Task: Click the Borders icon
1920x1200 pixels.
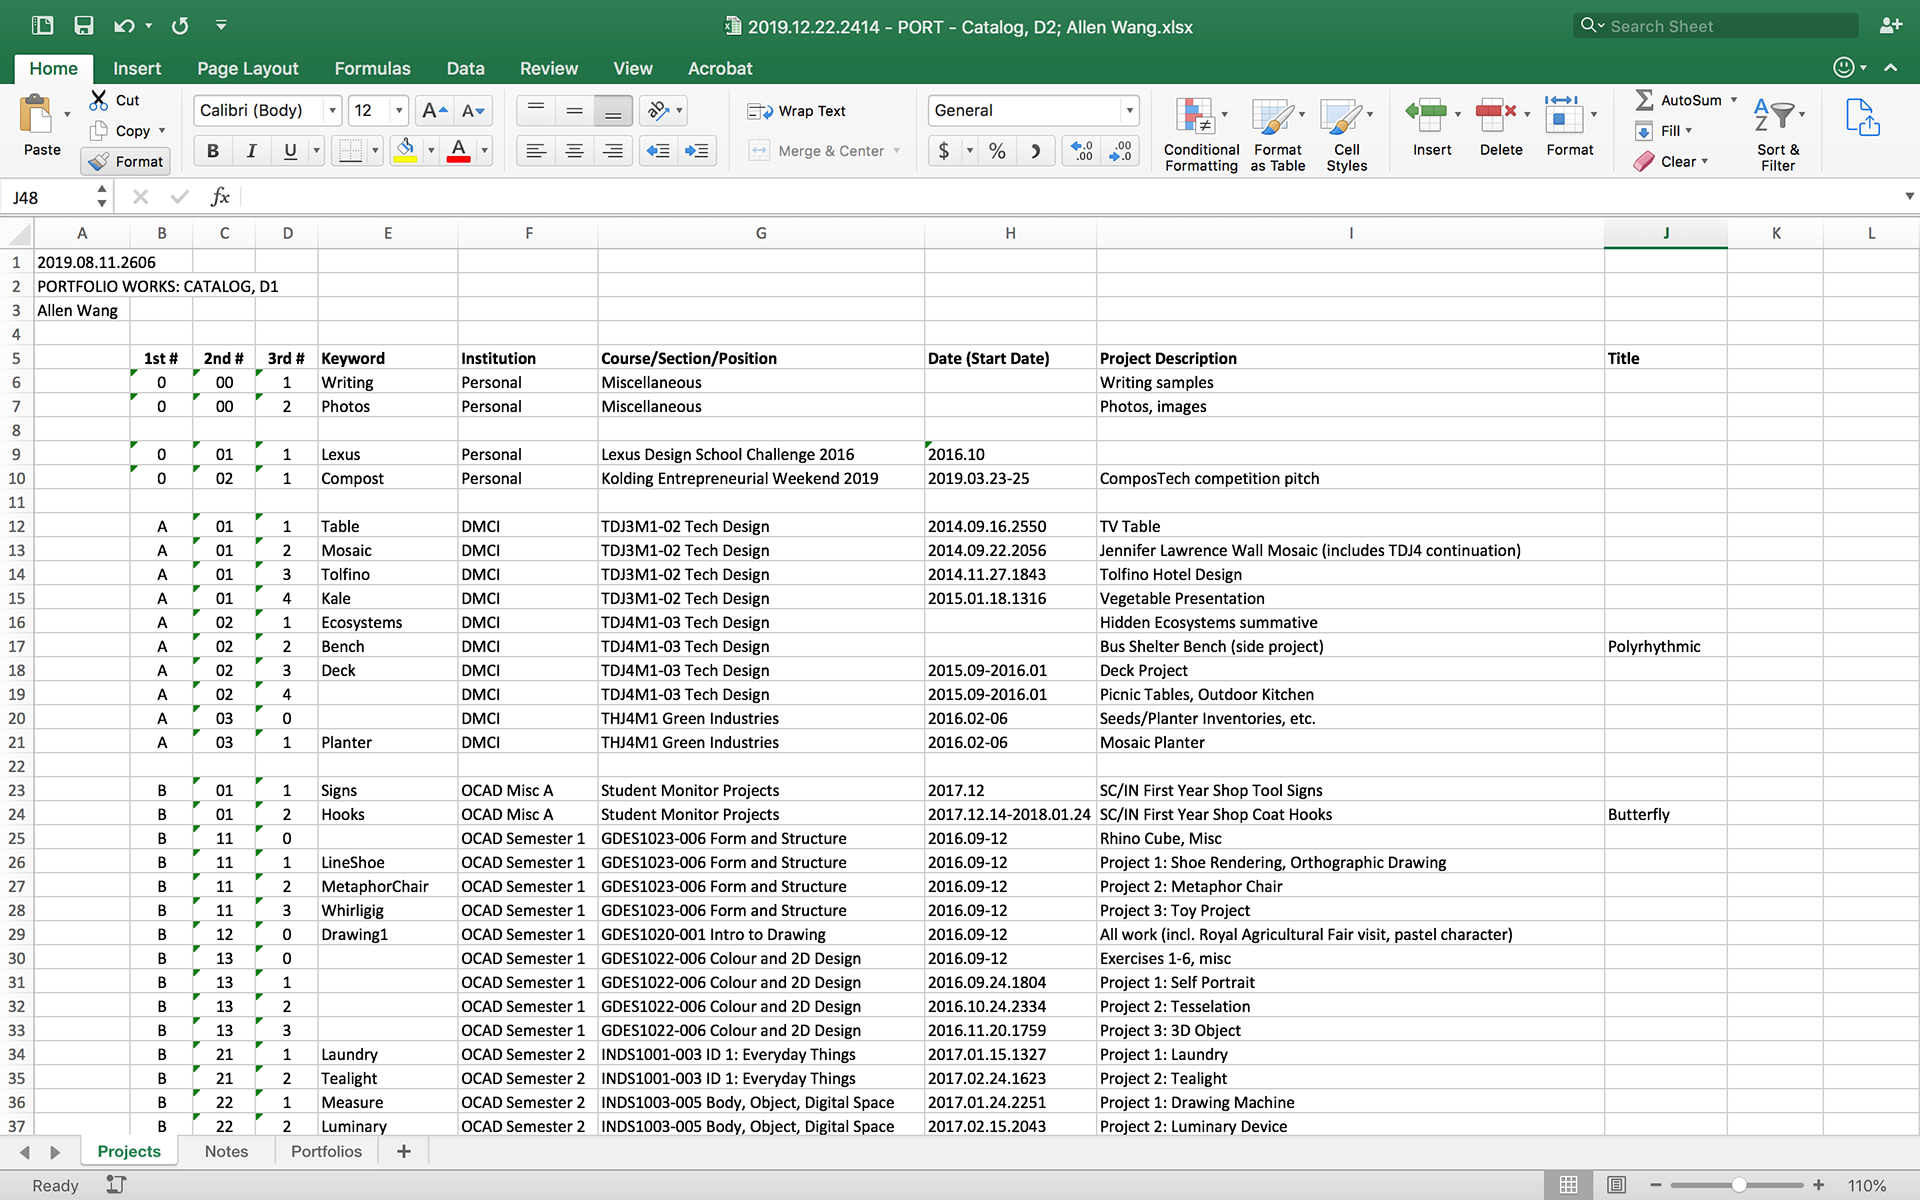Action: [350, 151]
